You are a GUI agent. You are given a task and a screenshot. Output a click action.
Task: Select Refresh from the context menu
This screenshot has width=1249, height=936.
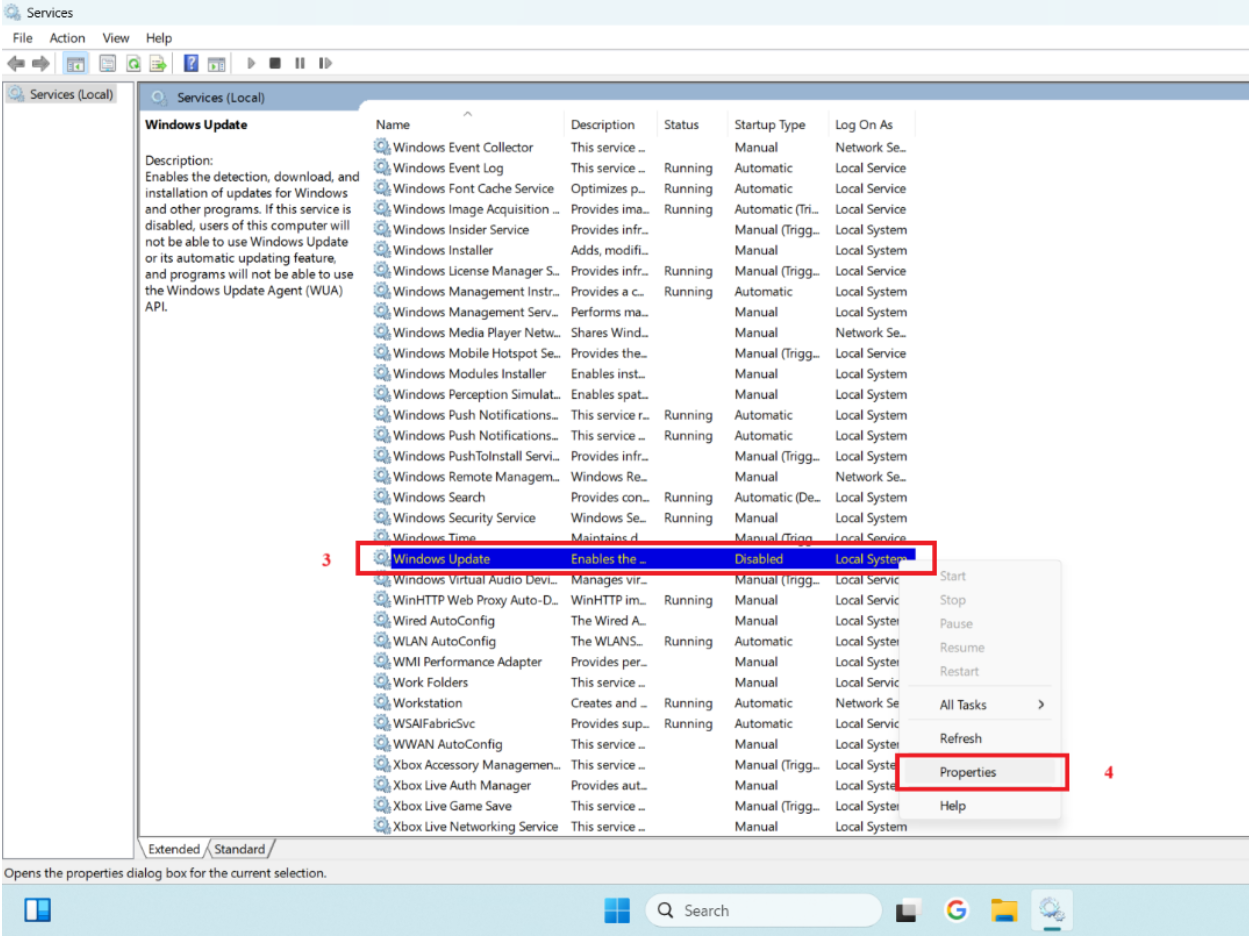[x=961, y=738]
